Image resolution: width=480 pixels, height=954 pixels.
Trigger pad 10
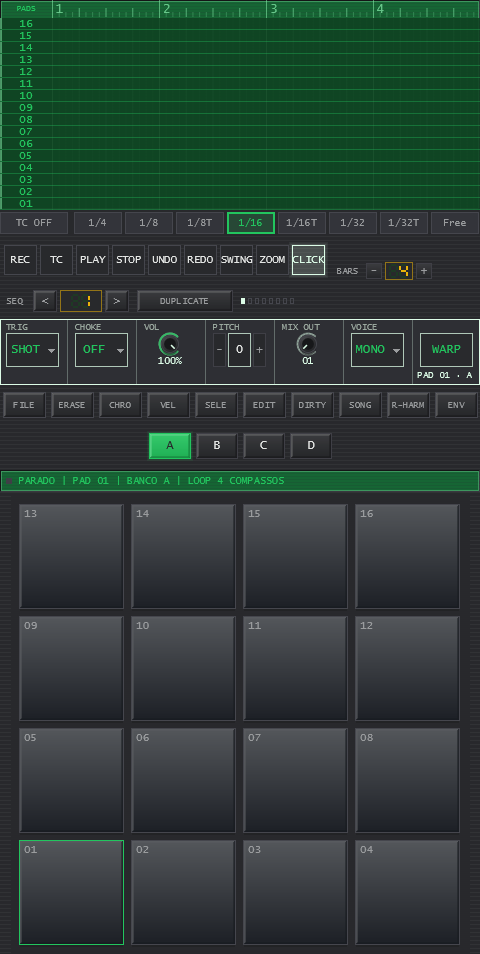[x=183, y=668]
